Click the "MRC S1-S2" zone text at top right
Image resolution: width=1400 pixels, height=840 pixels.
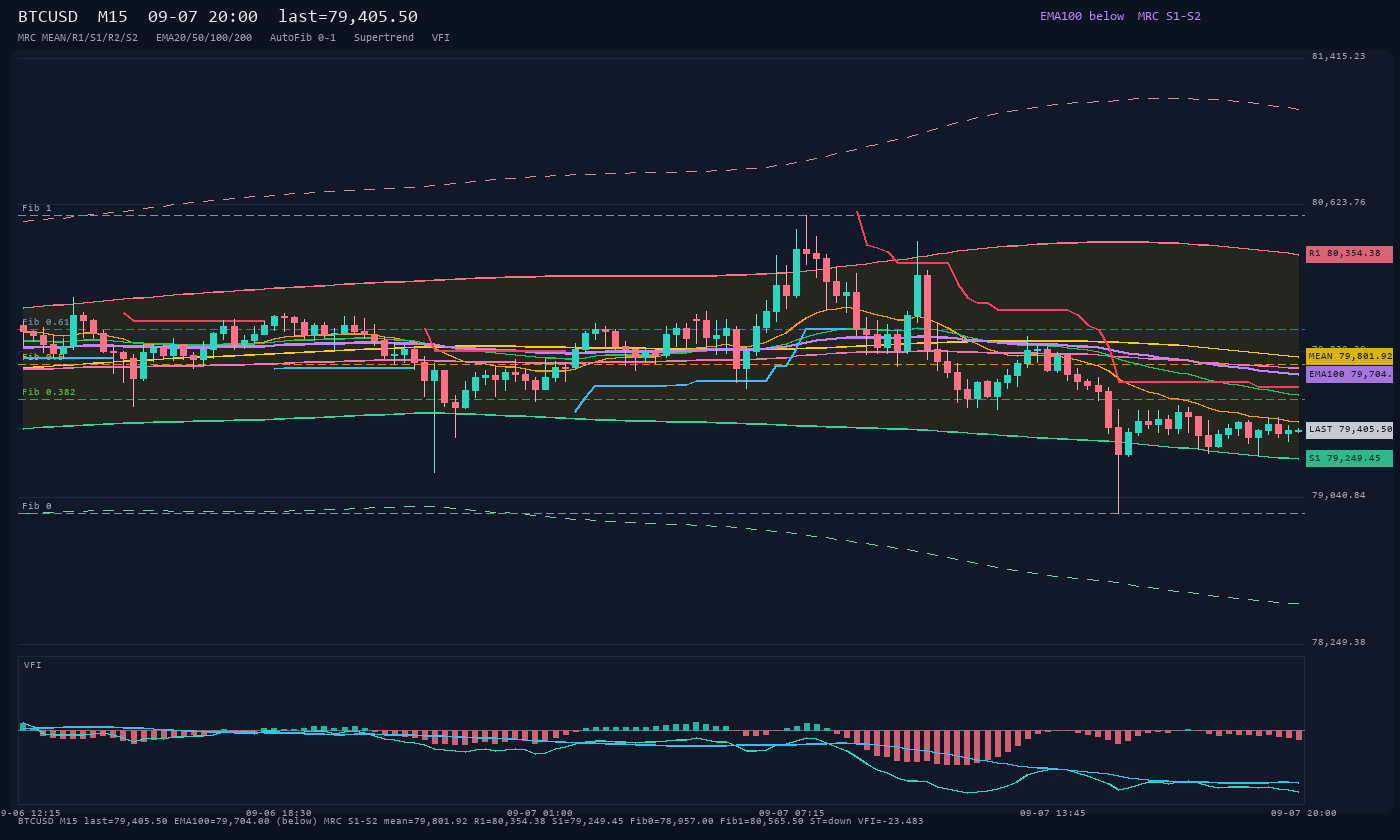1169,16
